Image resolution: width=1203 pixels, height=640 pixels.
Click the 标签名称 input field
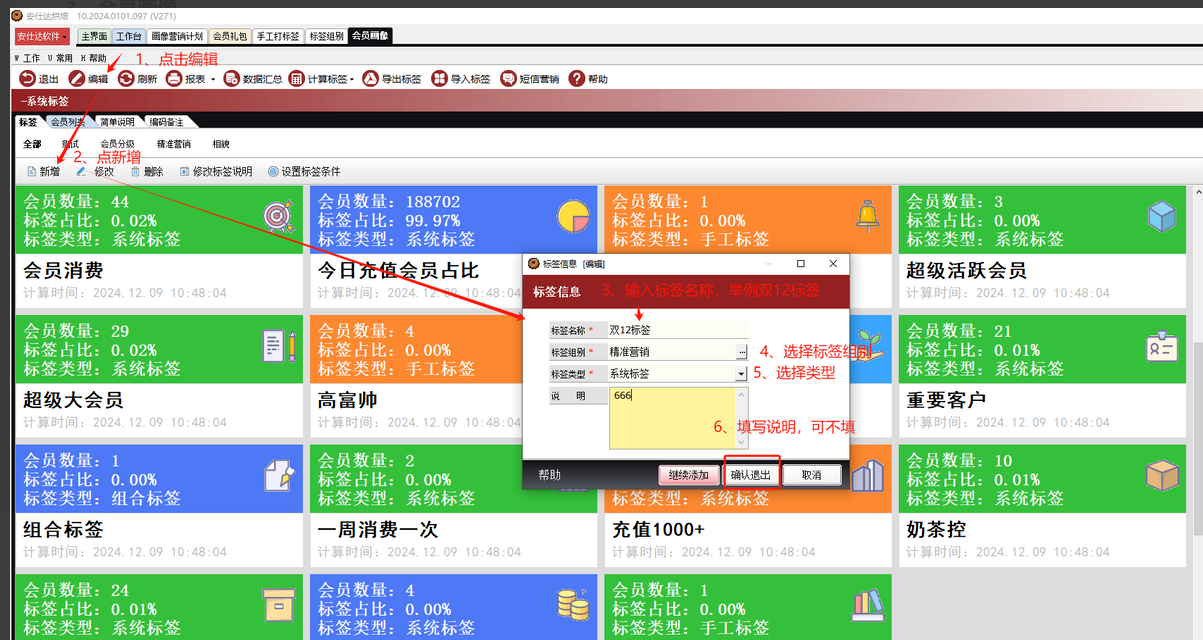pos(677,330)
